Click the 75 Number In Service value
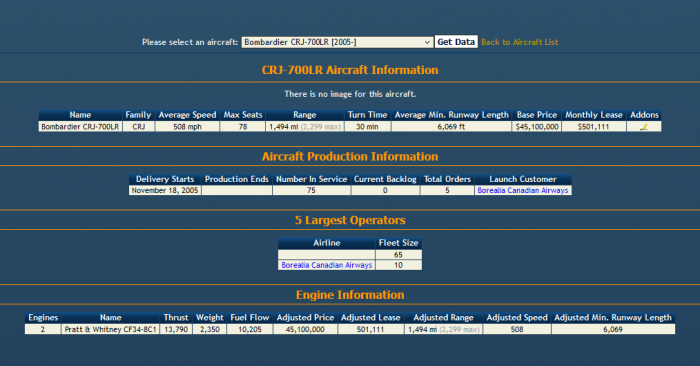The width and height of the screenshot is (700, 366). tap(311, 190)
